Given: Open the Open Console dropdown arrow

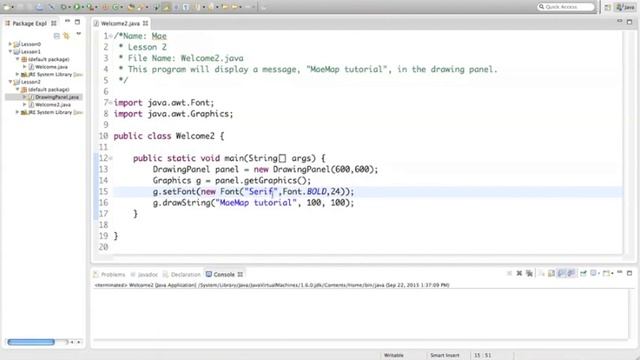Looking at the screenshot, I should [x=612, y=273].
